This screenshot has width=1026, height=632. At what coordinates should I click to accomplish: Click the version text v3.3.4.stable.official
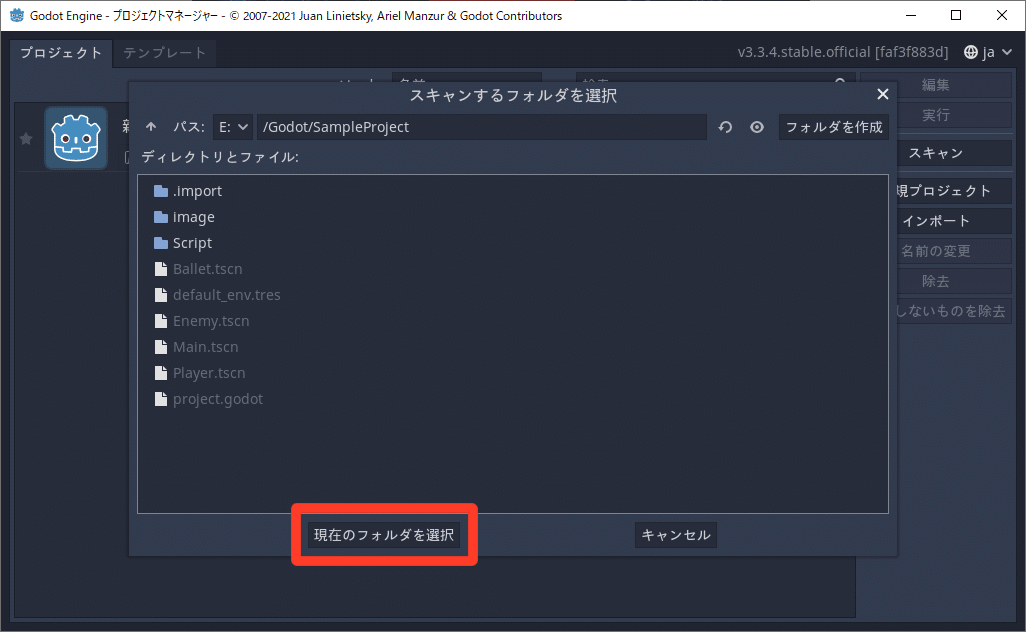(843, 52)
